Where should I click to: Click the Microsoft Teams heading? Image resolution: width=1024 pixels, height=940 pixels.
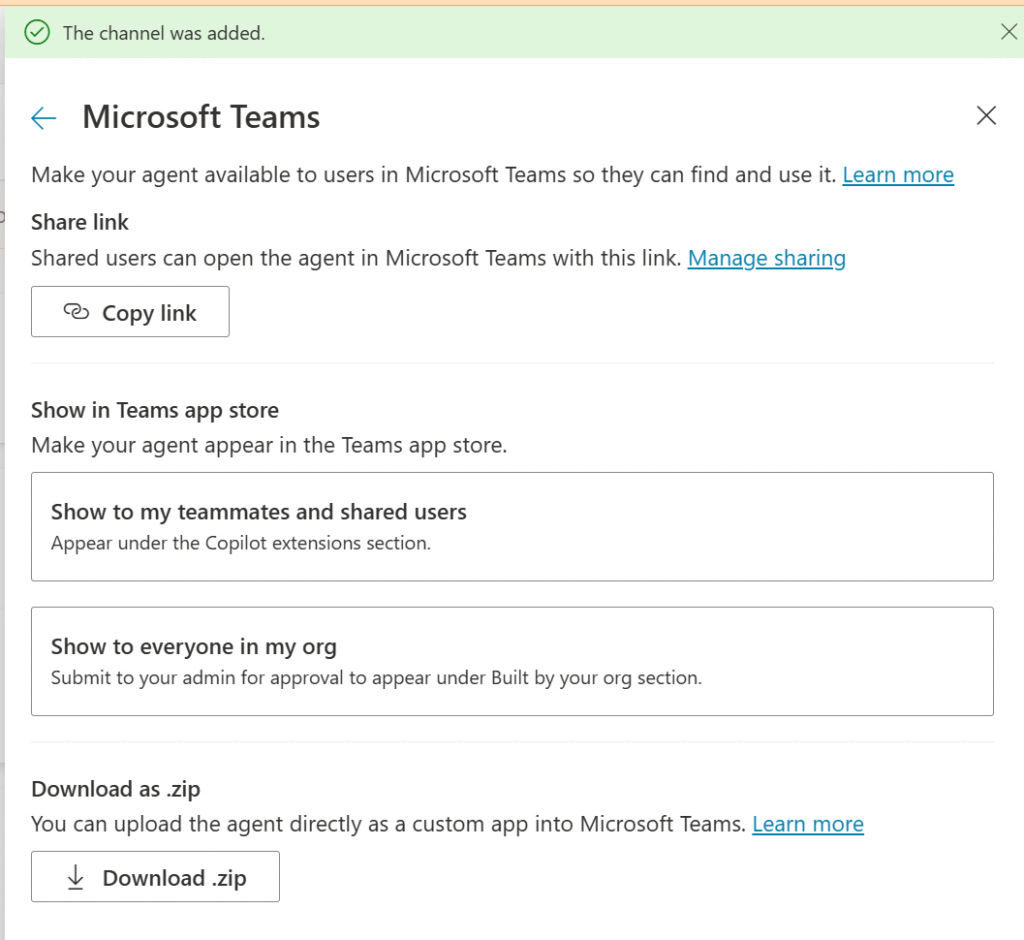pos(201,118)
